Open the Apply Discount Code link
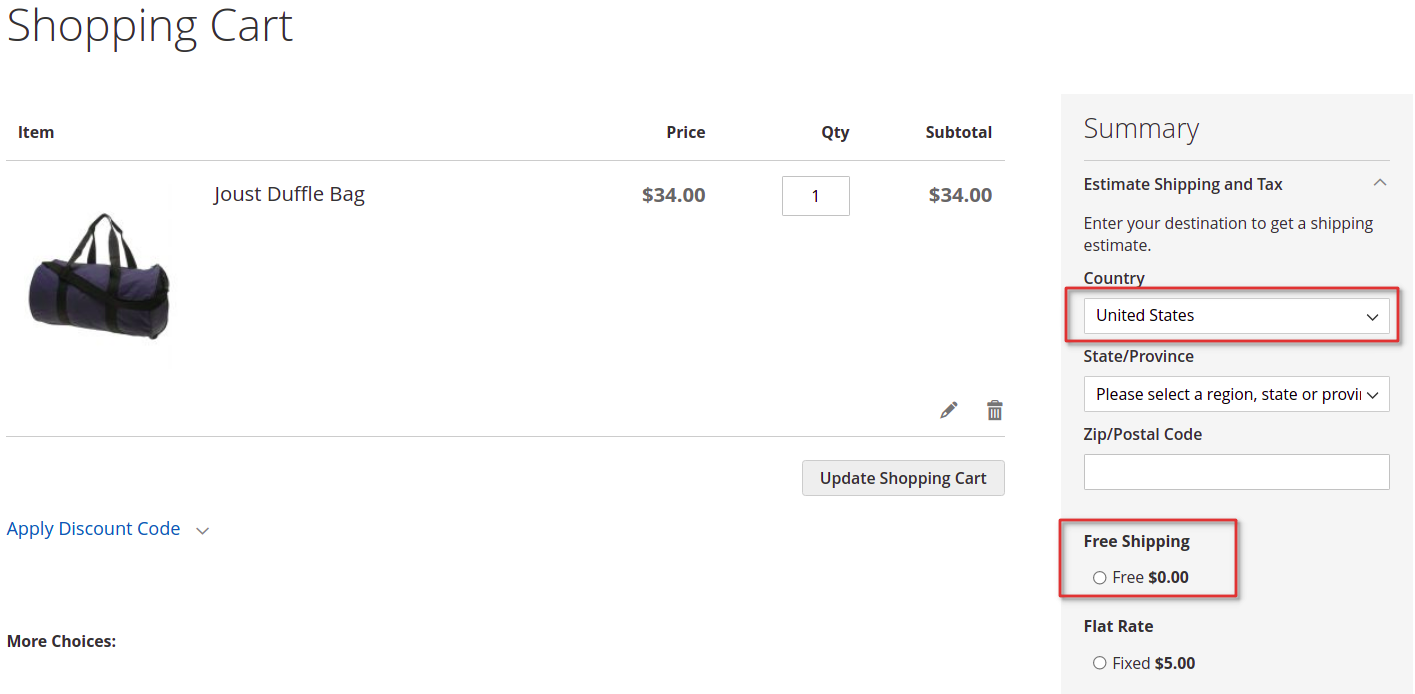1415x694 pixels. coord(94,529)
